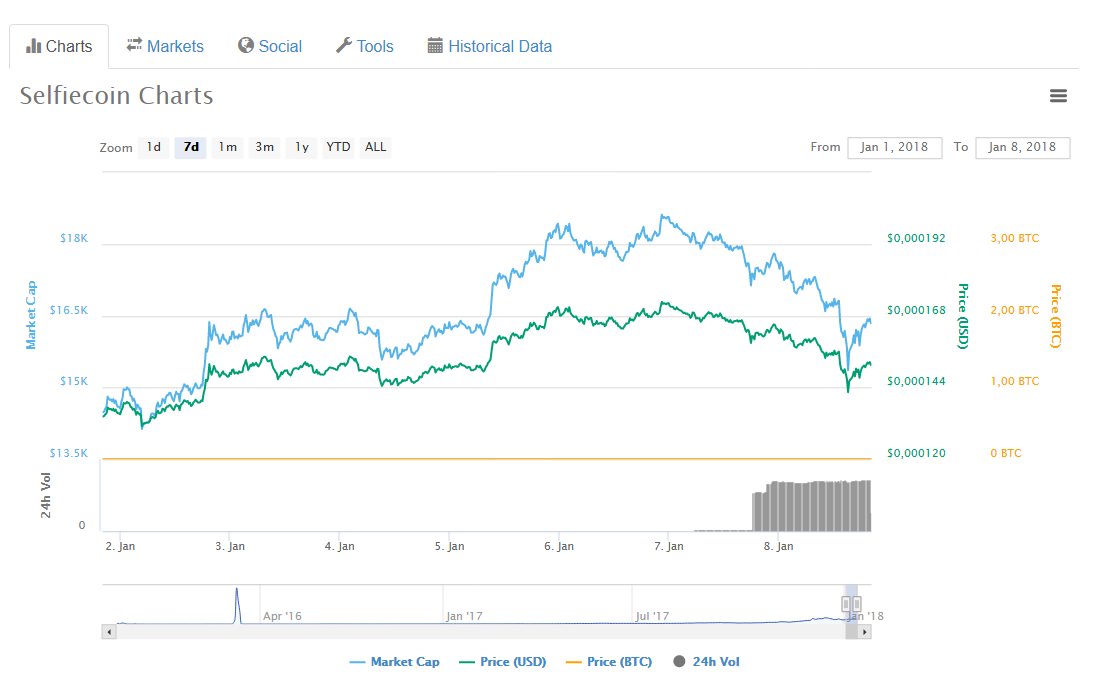
Task: Click the Selfiecoin Charts heading
Action: pos(117,96)
